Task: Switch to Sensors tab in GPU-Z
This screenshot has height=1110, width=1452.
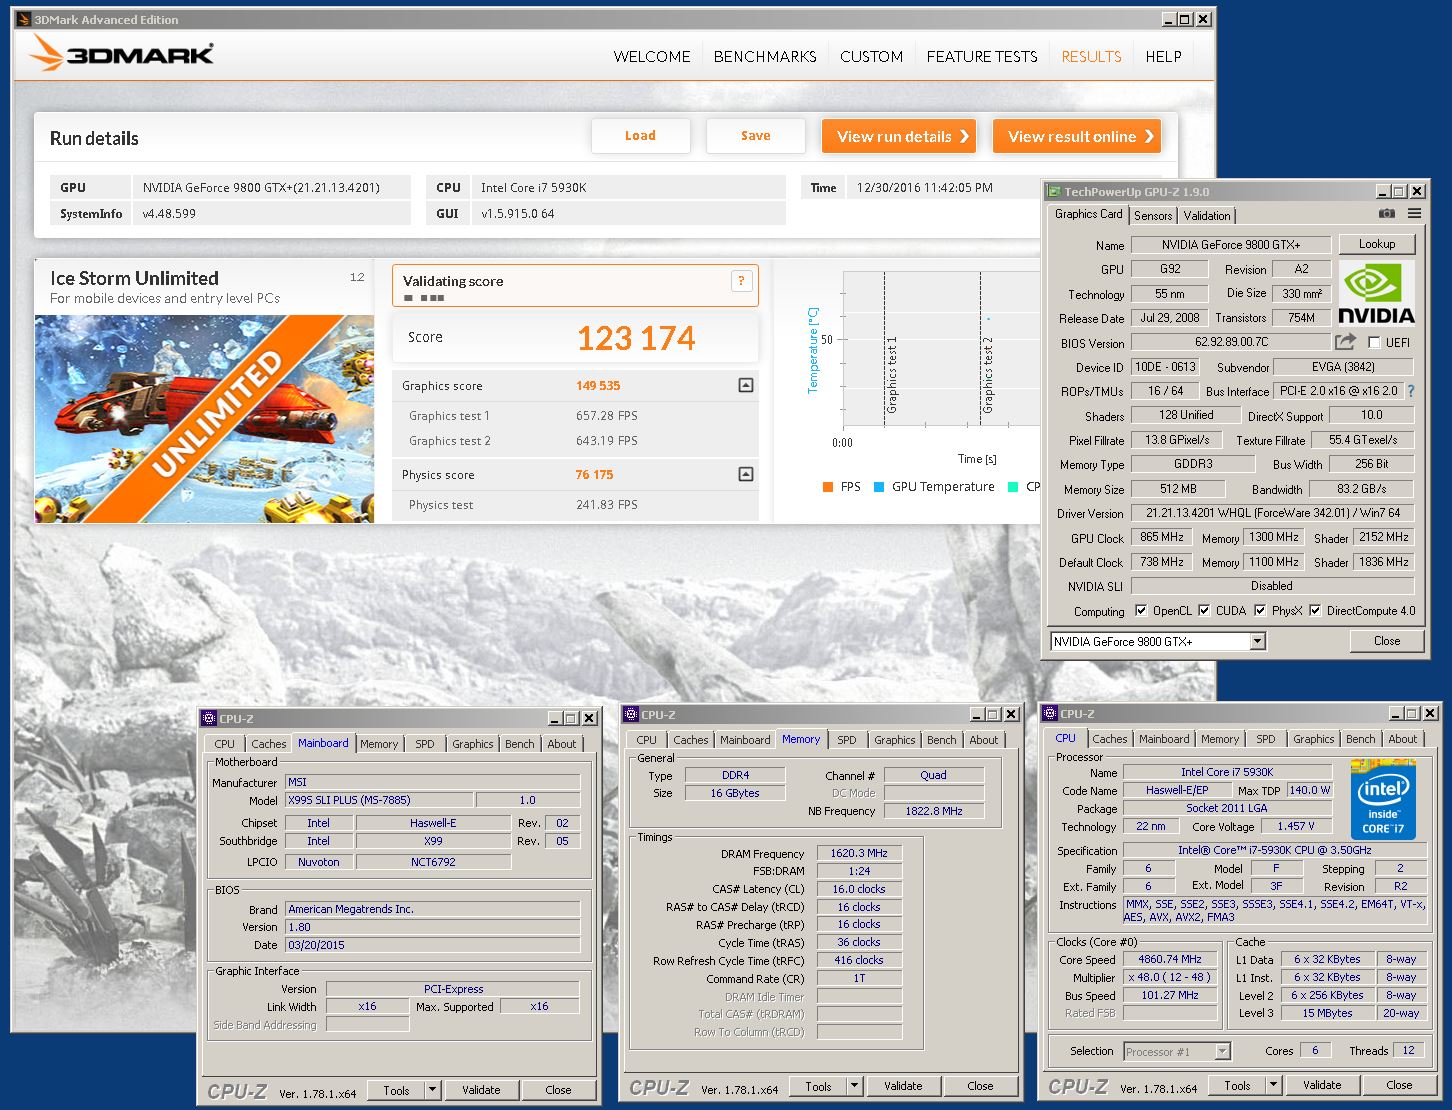Action: (1153, 215)
